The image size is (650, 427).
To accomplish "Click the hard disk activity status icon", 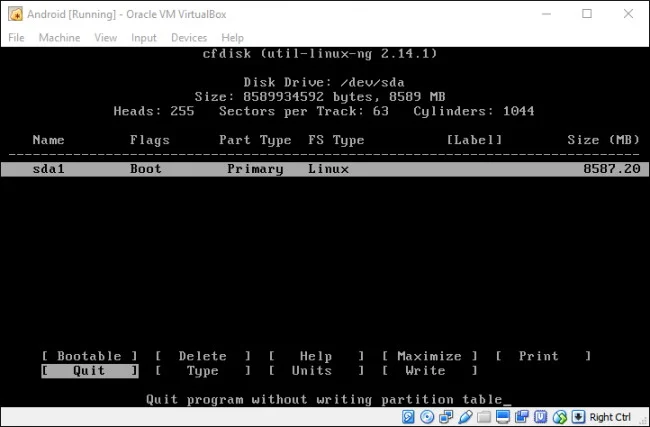I will pos(408,417).
